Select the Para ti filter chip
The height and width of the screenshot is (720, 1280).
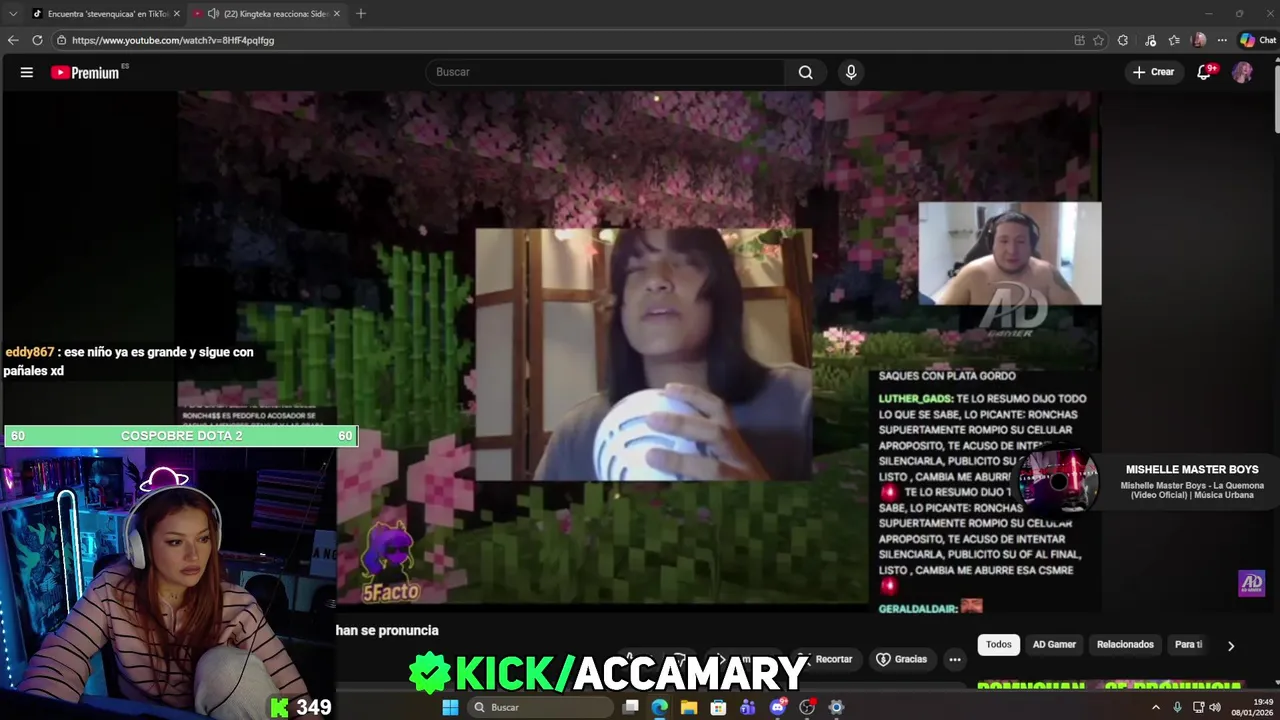(1188, 645)
